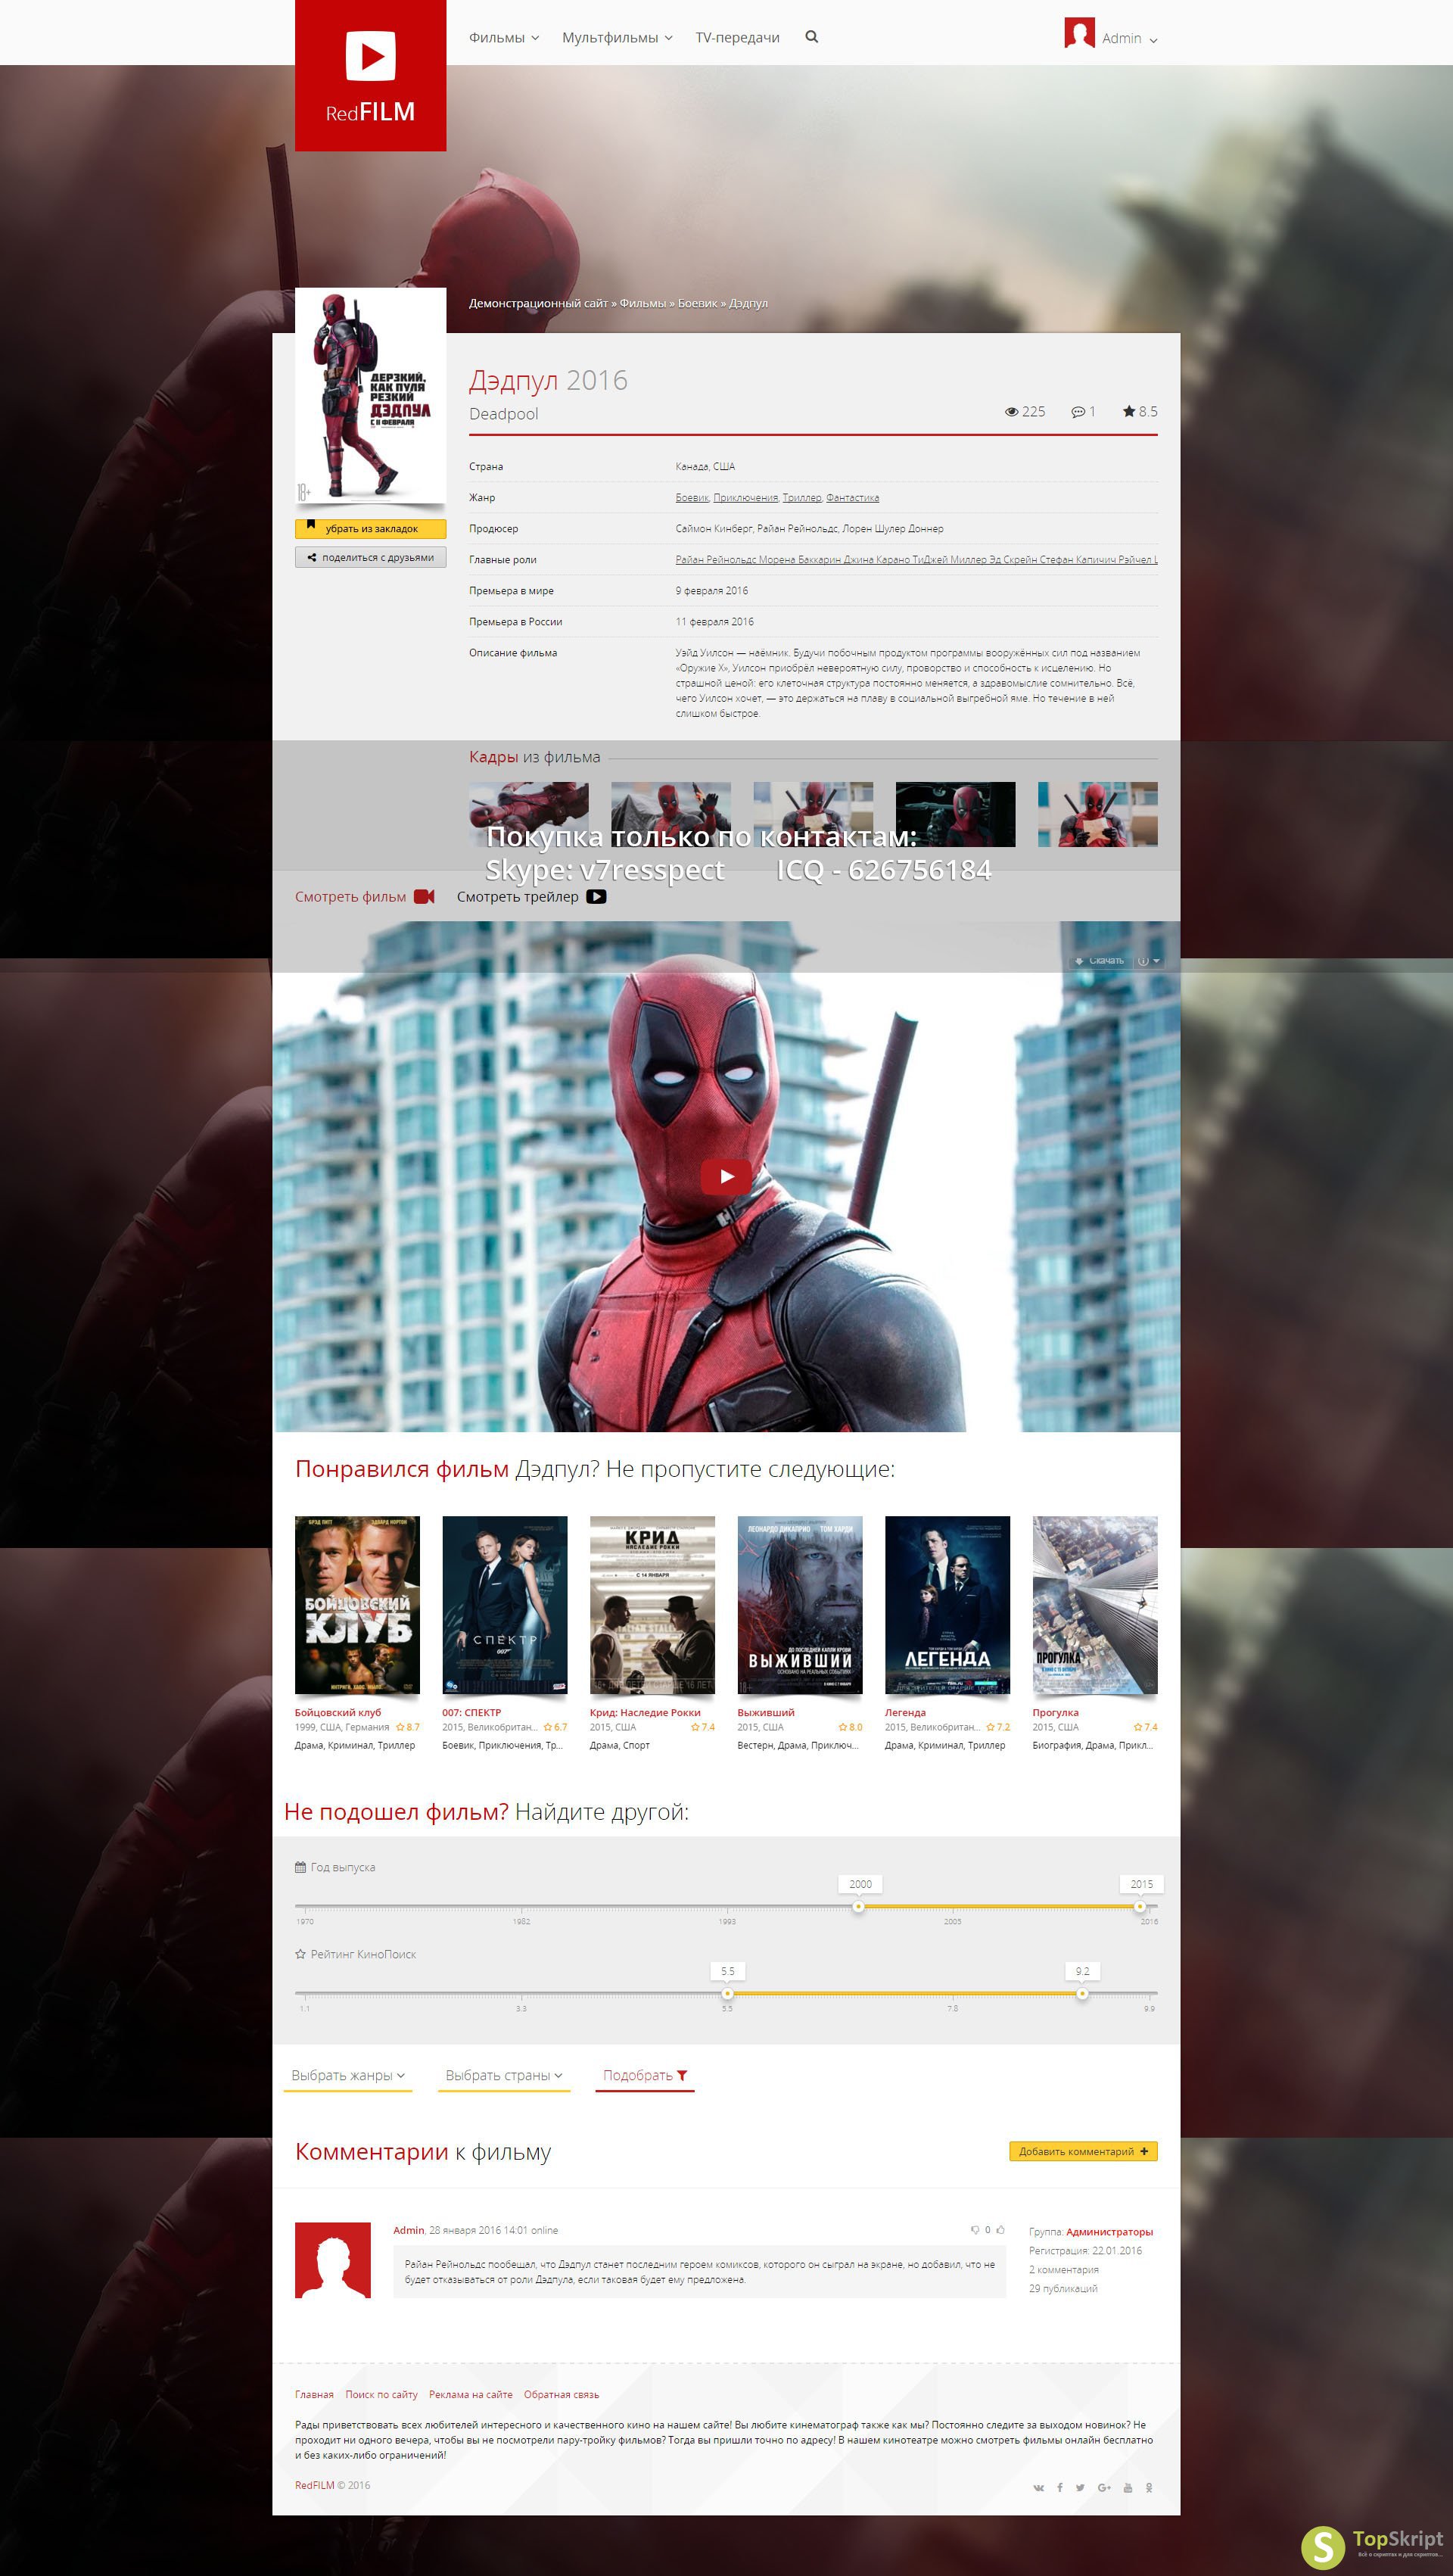This screenshot has height=2576, width=1453.
Task: Click the RedFILM logo play icon
Action: pos(370,55)
